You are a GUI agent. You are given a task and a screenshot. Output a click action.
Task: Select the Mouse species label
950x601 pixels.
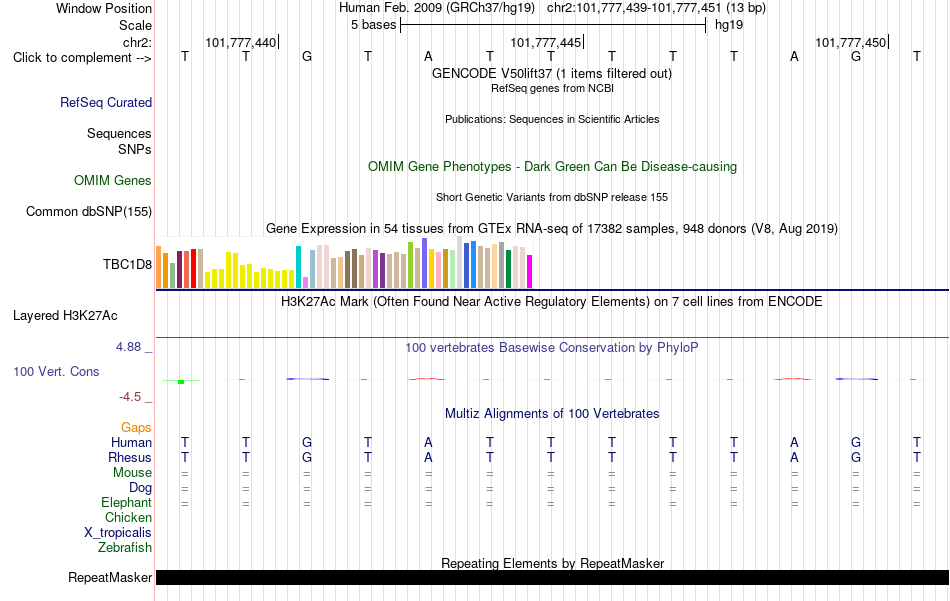(132, 473)
